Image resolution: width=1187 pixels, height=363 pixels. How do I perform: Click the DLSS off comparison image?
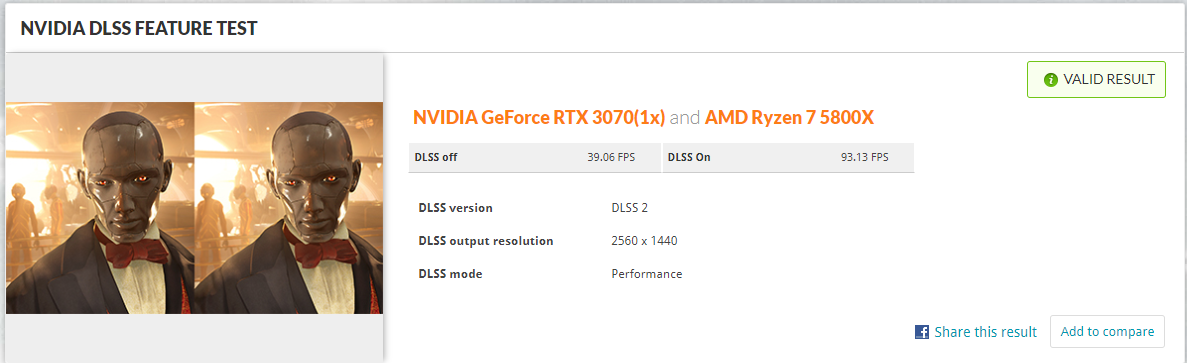coord(100,208)
